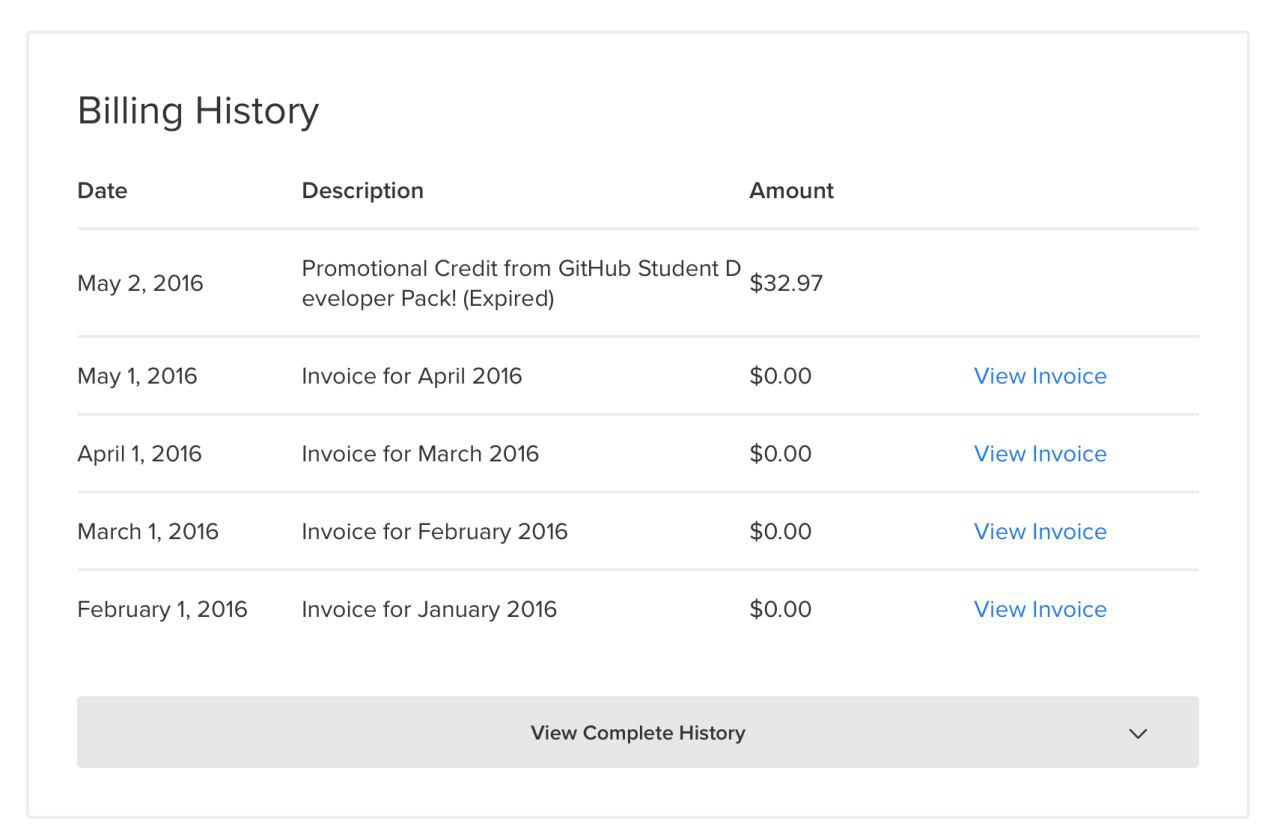Click the Promotional Credit GitHub Student description

[x=520, y=284]
